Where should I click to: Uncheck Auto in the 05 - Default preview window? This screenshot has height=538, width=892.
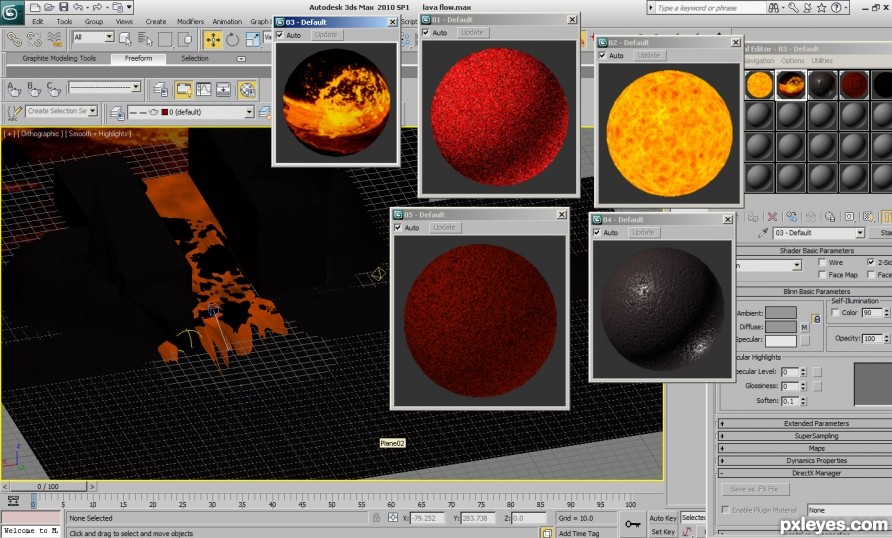(x=398, y=227)
